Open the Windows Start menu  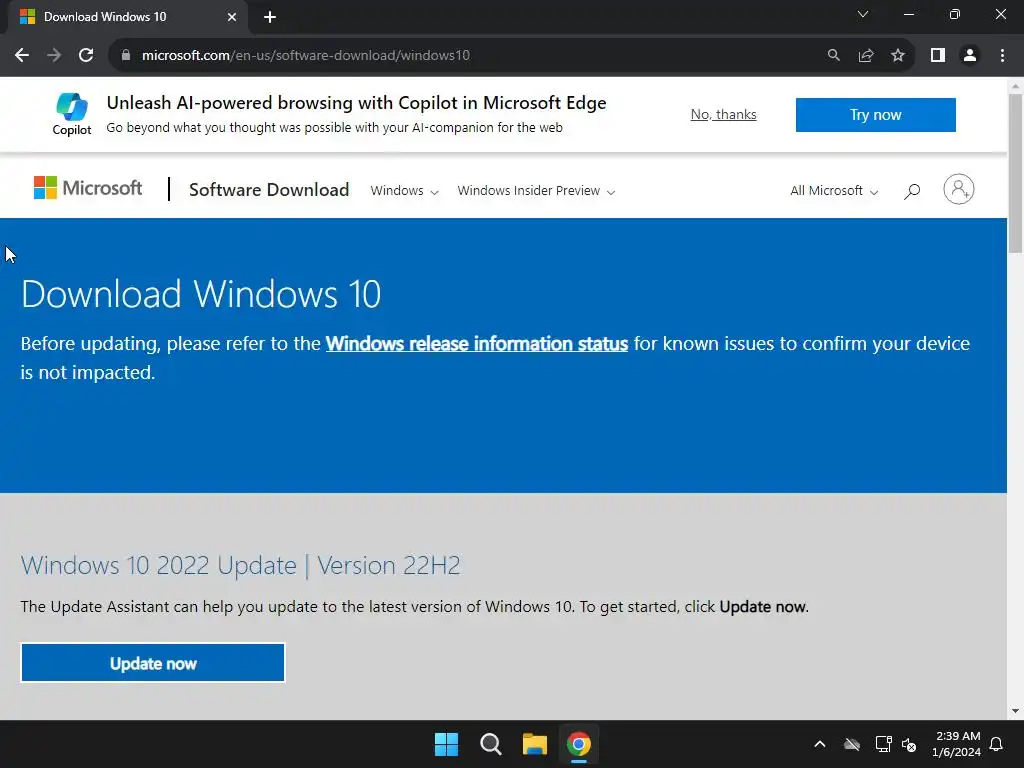click(447, 744)
